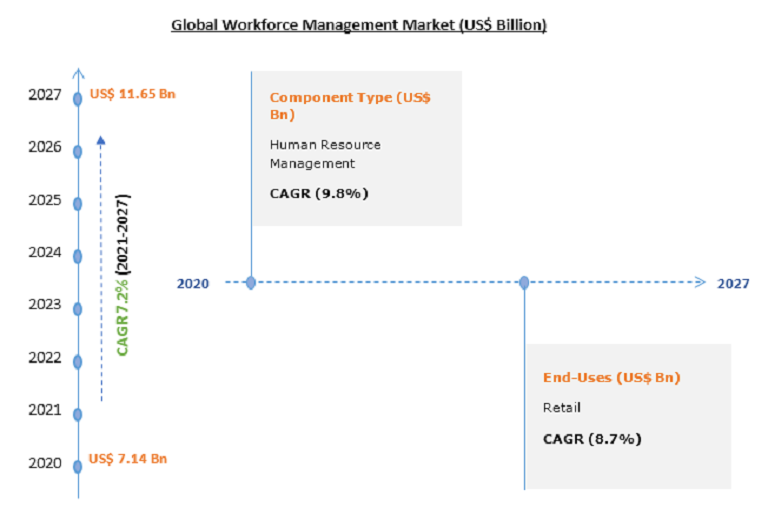This screenshot has height=512, width=768.
Task: Click the 2023 year label
Action: pos(45,304)
